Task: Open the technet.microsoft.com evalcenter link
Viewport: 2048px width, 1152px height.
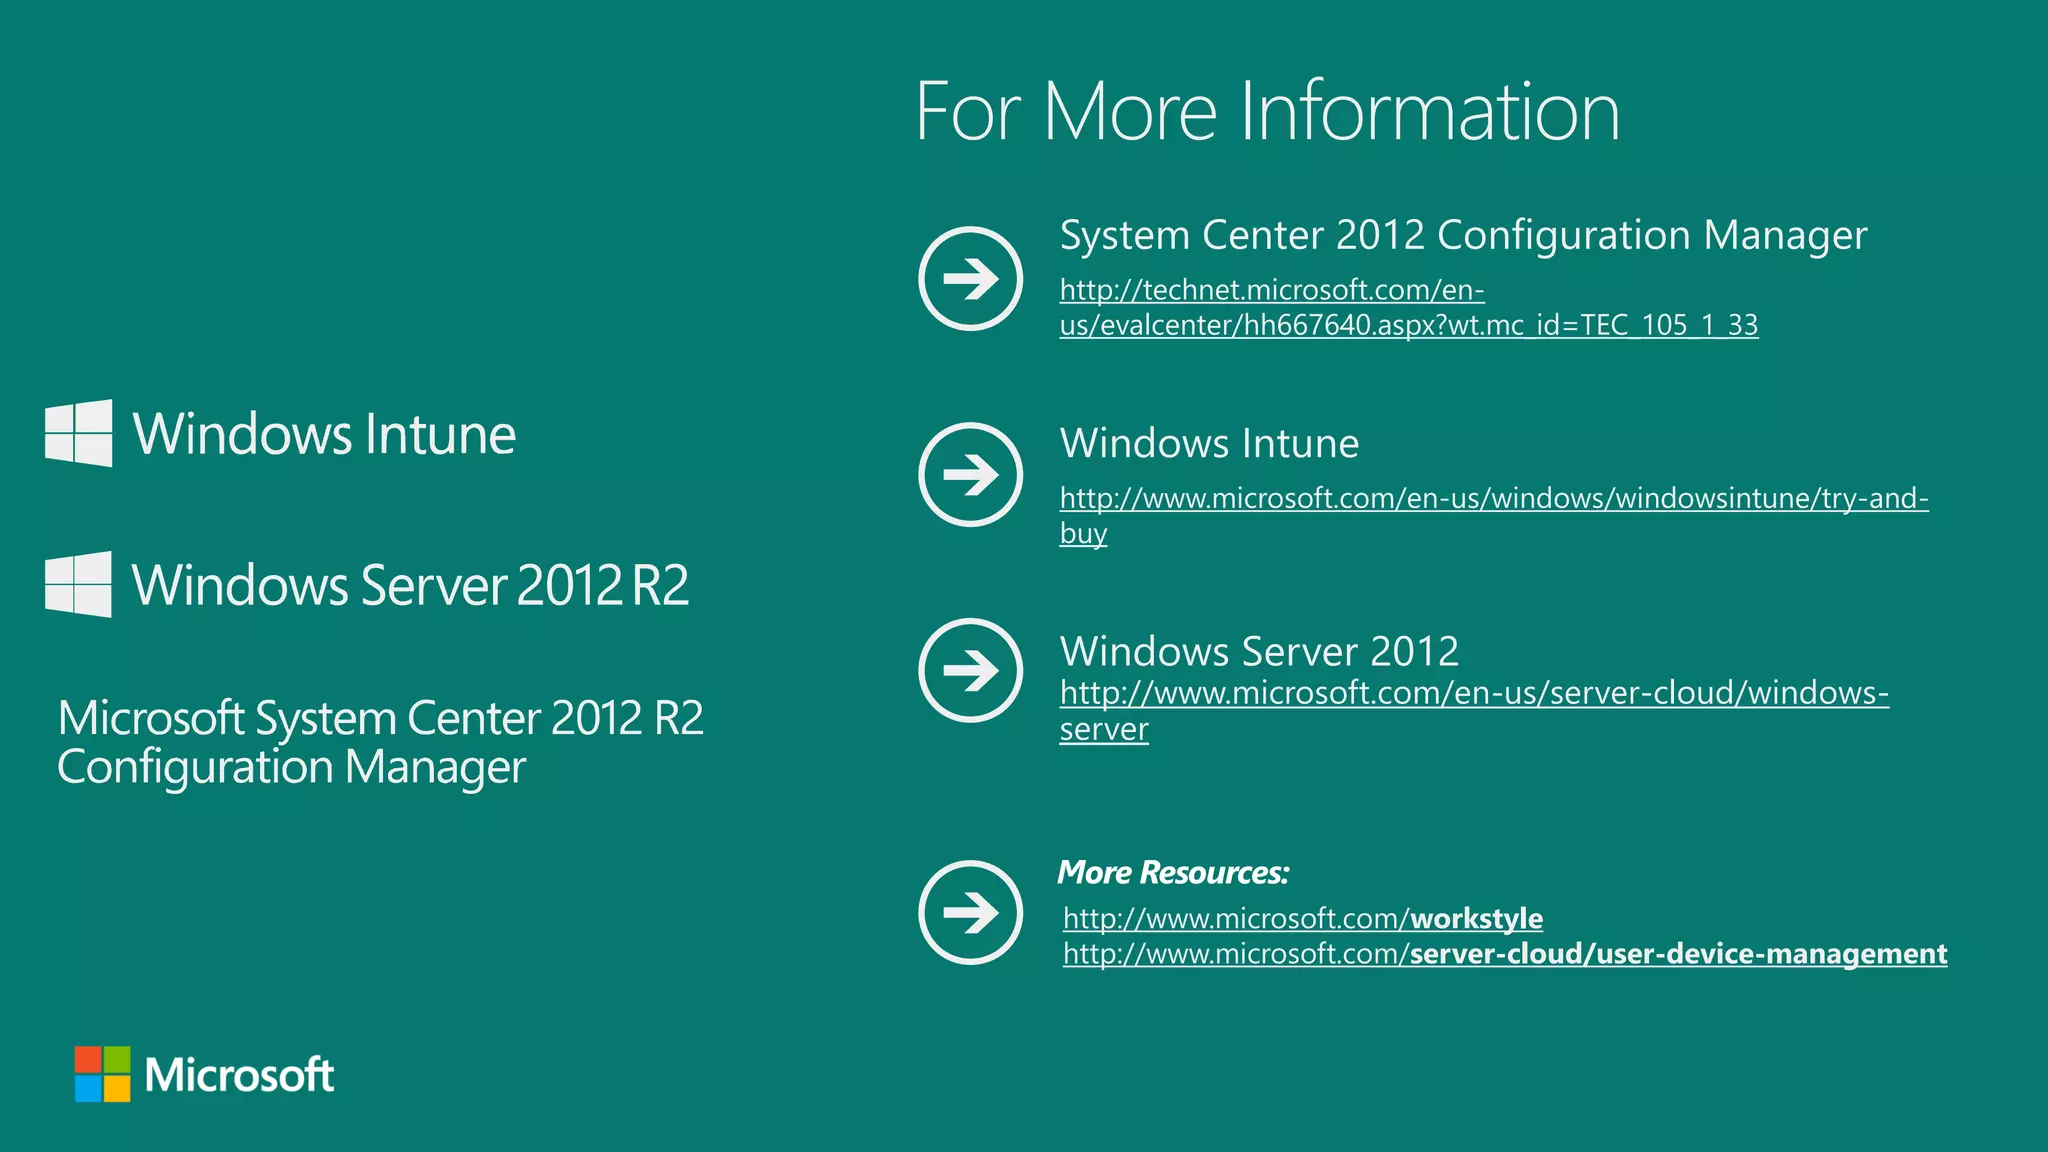Action: click(1409, 307)
